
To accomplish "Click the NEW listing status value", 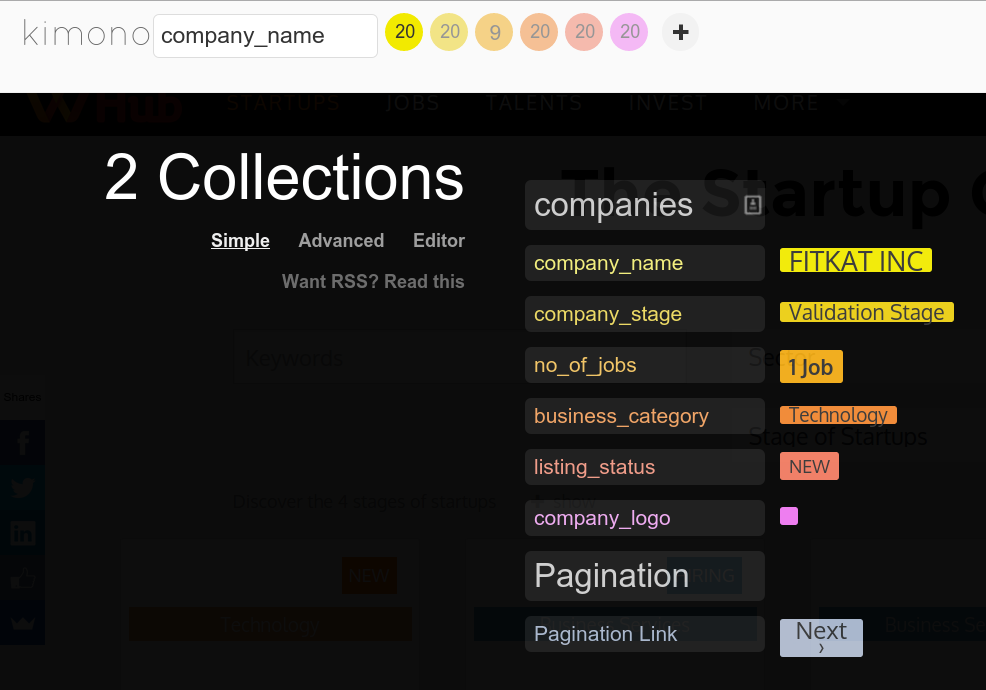I will pos(809,467).
